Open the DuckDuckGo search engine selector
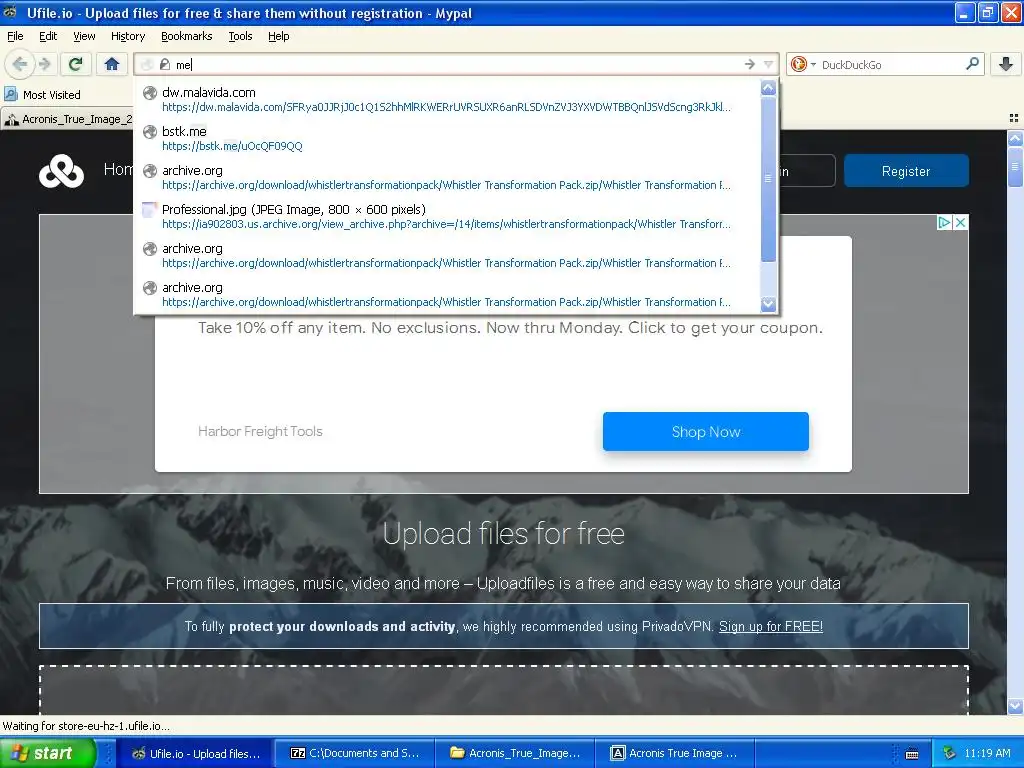This screenshot has width=1024, height=768. pyautogui.click(x=803, y=64)
